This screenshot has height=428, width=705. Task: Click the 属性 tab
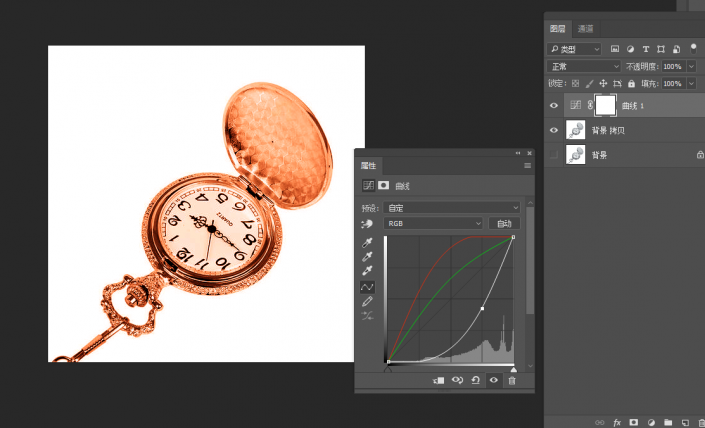[368, 166]
